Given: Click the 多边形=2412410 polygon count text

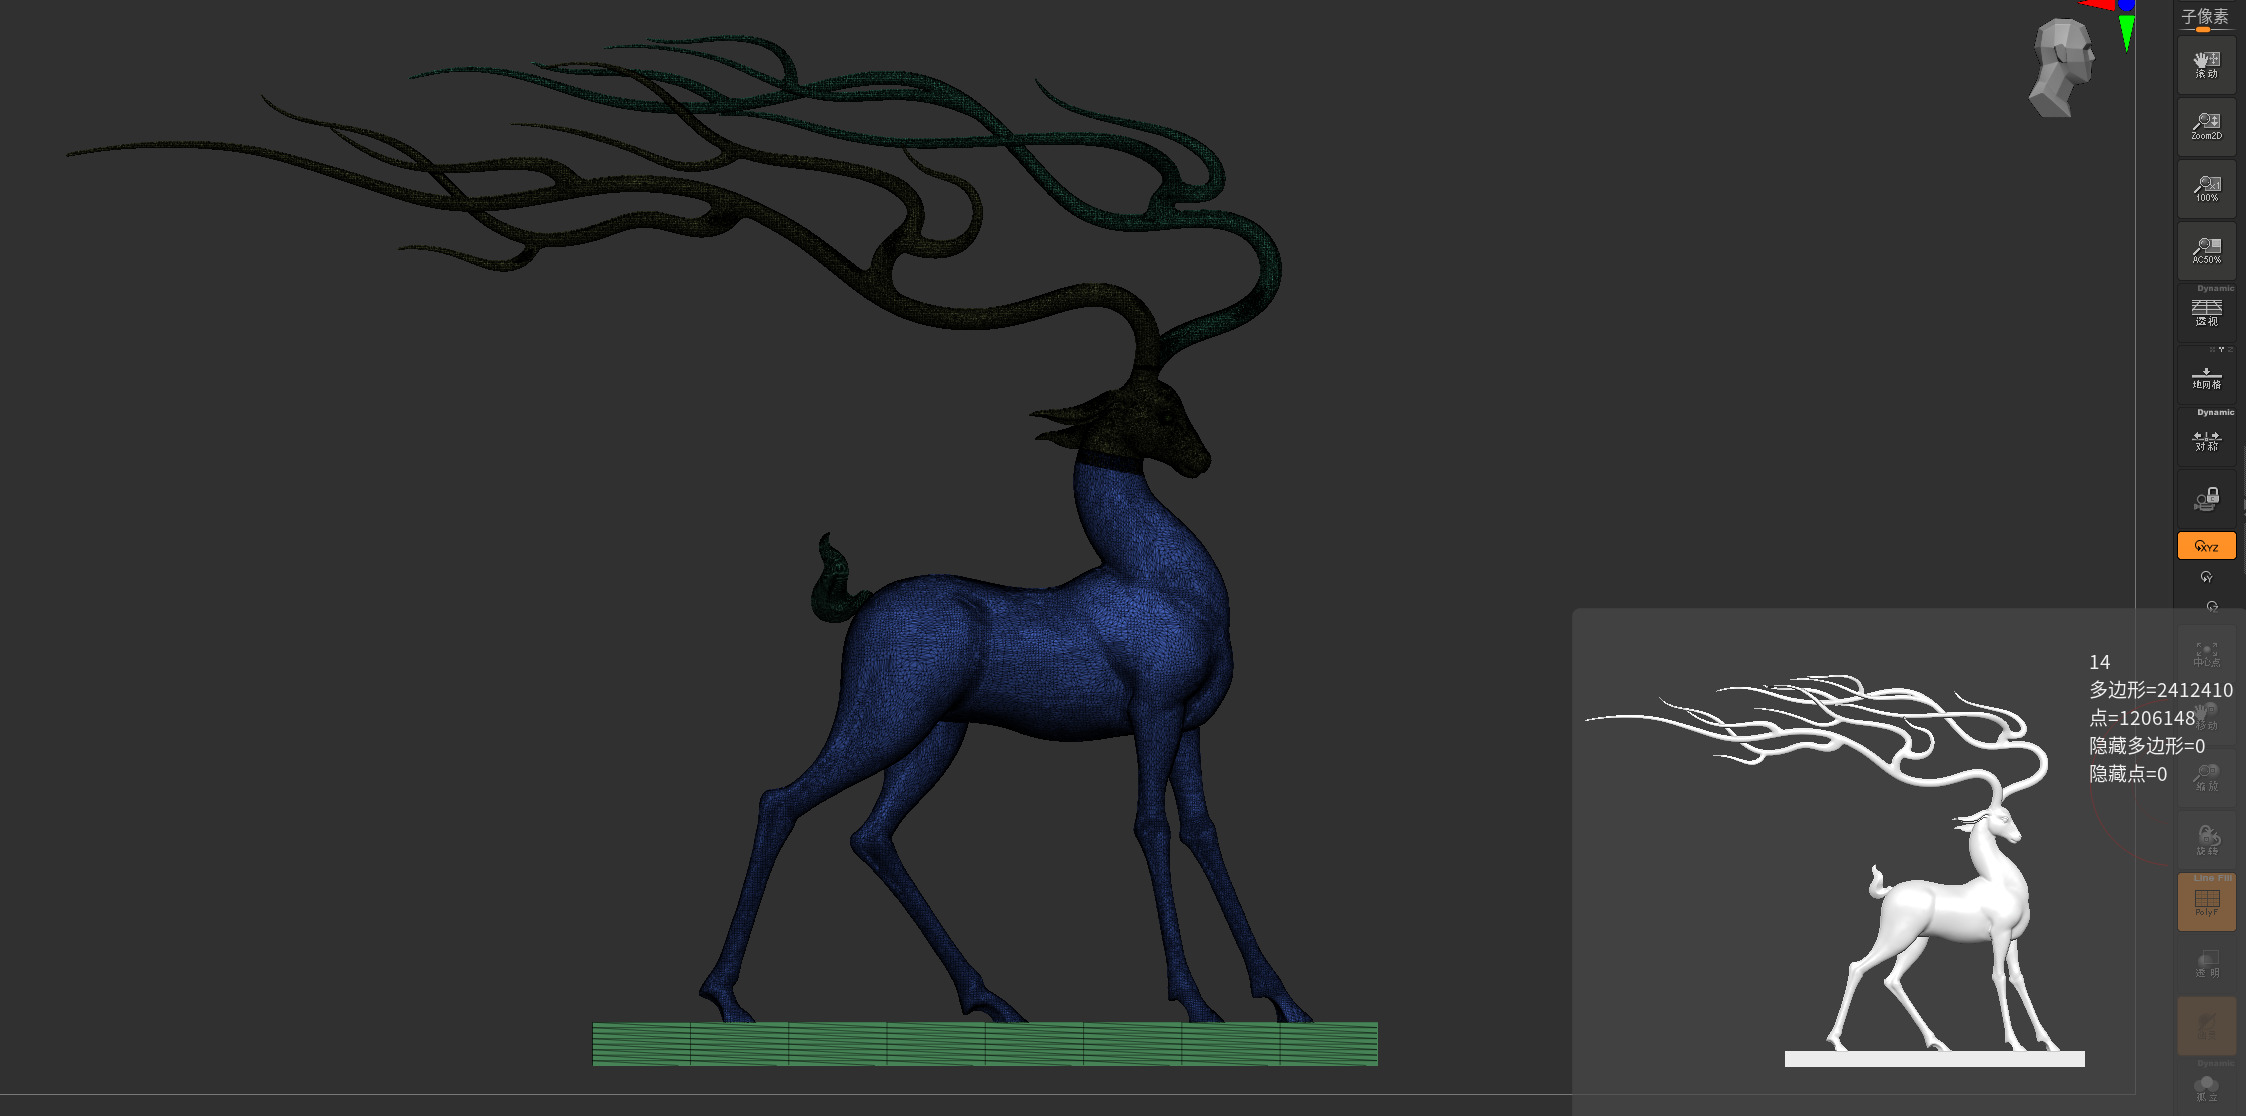Looking at the screenshot, I should pos(2160,690).
